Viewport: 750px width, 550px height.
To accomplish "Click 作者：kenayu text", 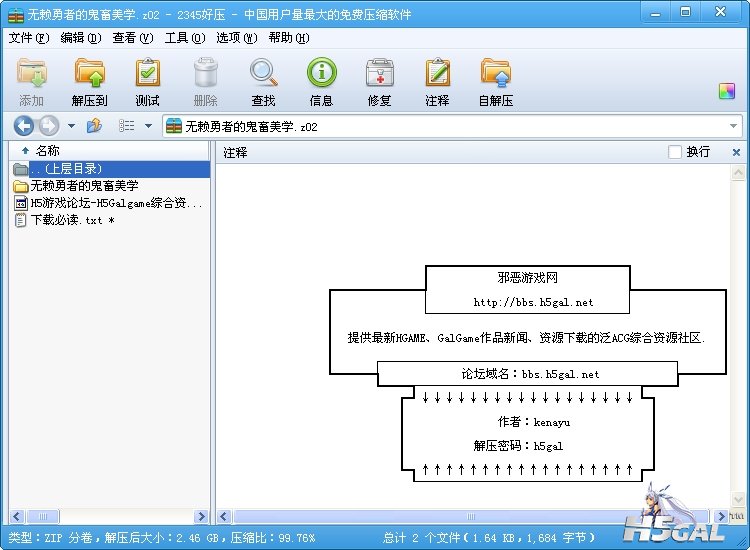I will (x=533, y=422).
